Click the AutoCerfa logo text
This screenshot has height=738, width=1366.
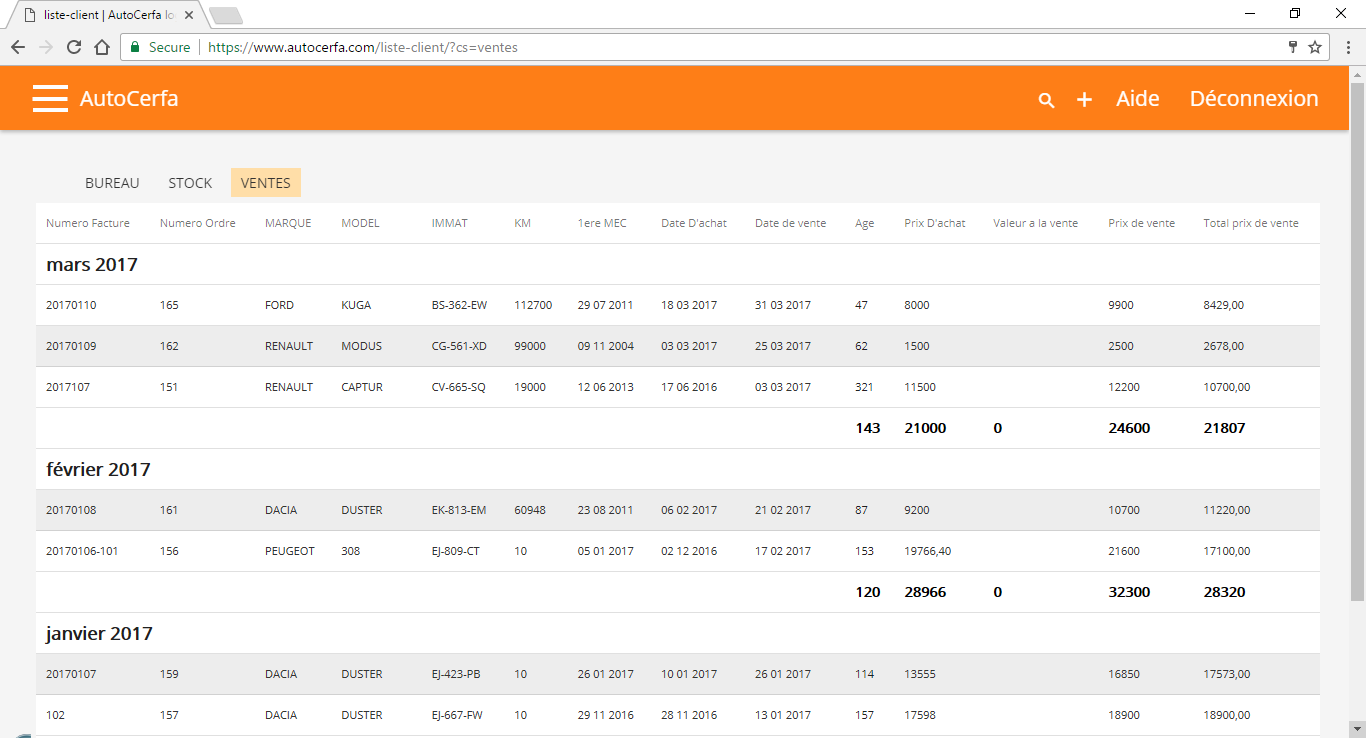[129, 98]
